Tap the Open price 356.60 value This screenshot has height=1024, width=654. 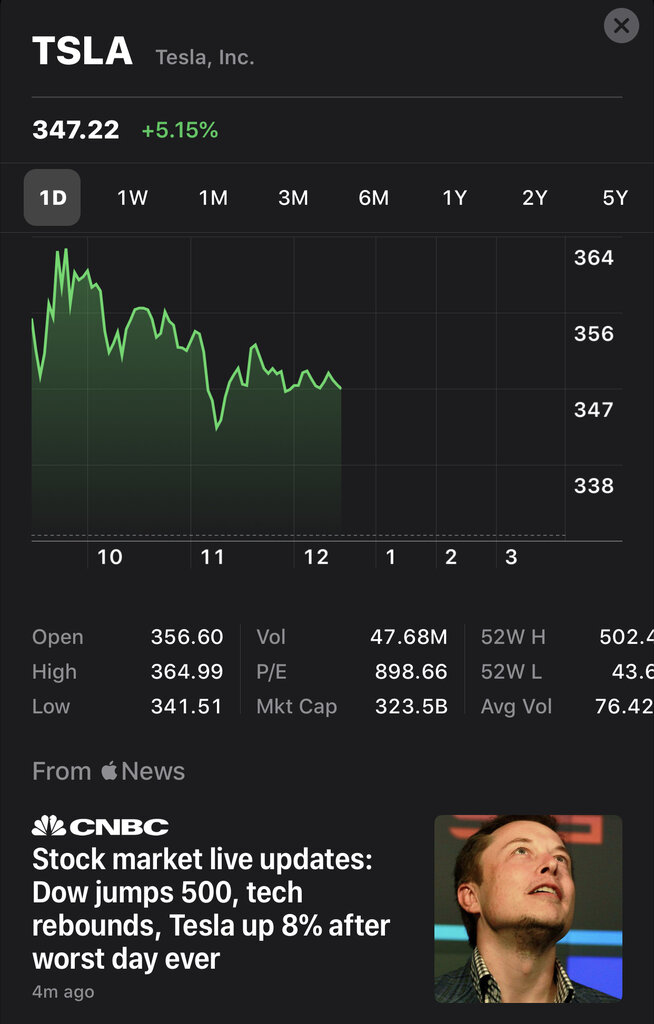[186, 637]
